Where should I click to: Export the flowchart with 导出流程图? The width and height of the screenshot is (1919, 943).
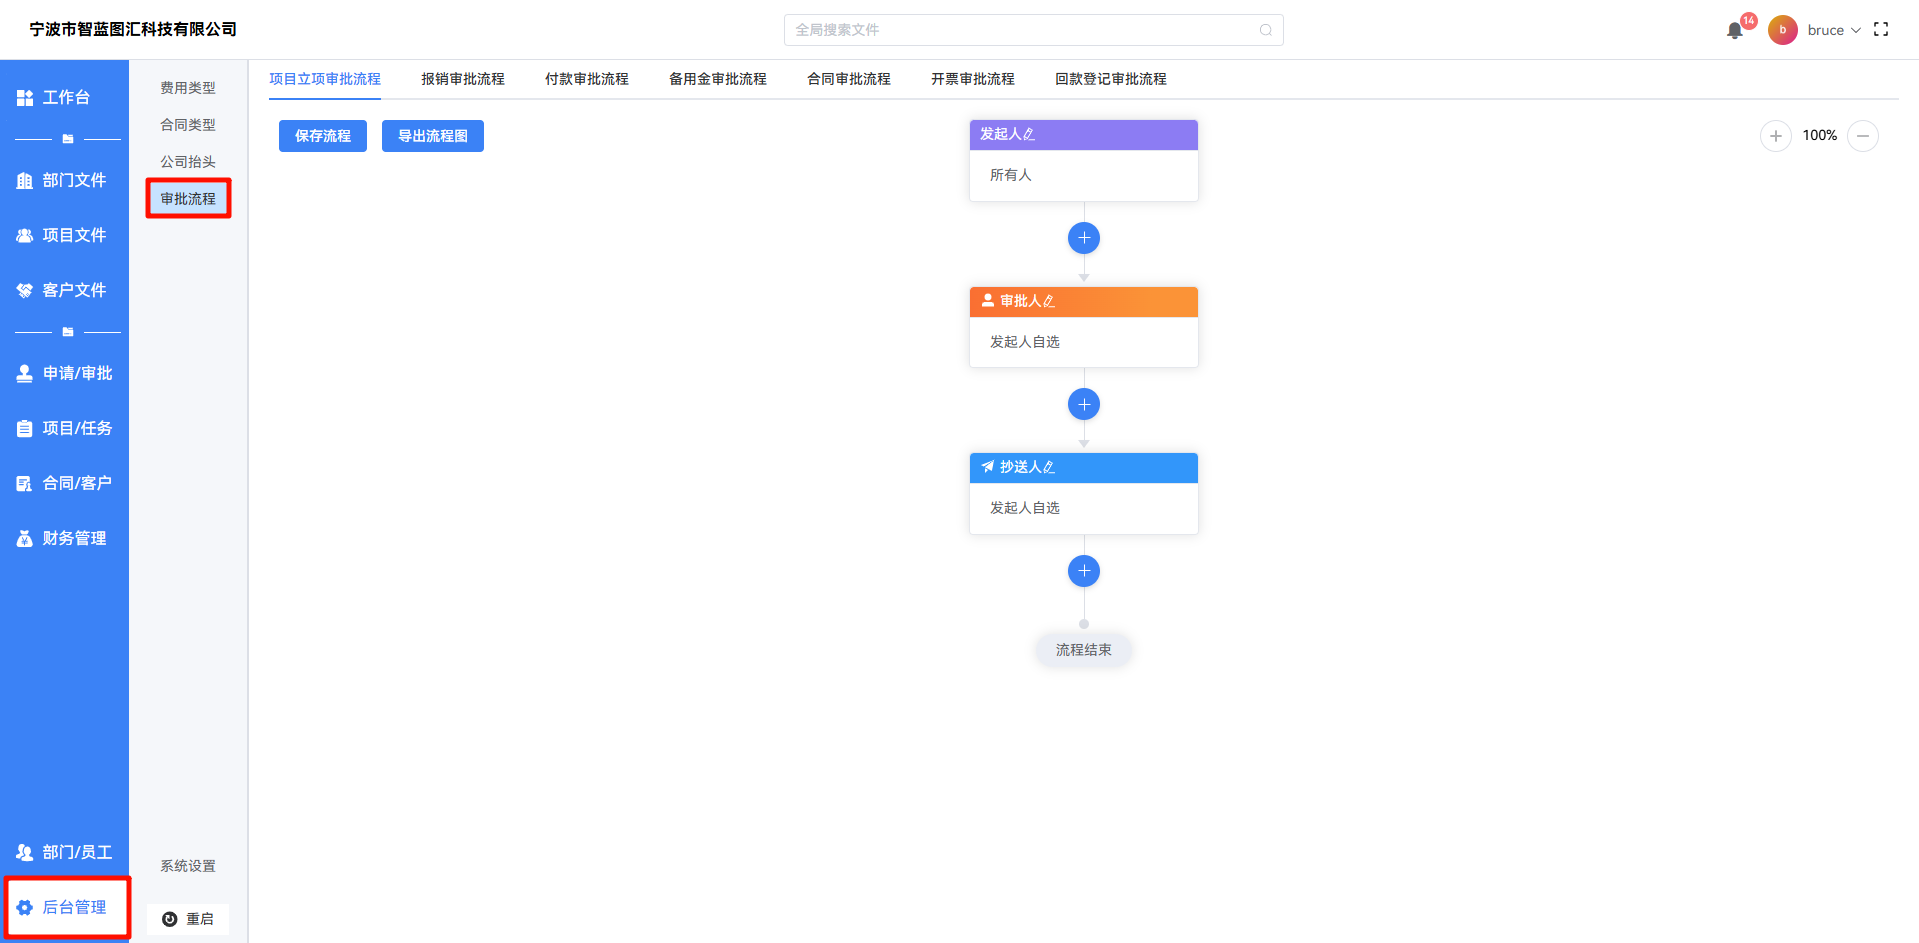point(432,136)
